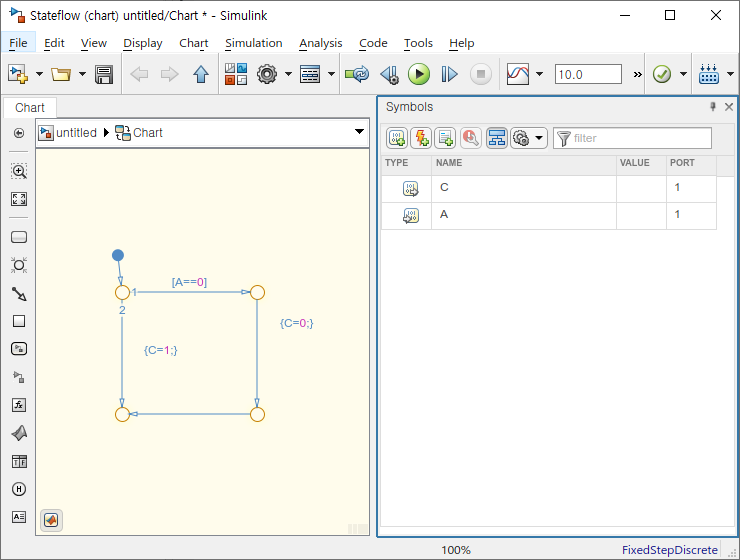Click the Open folder icon
The width and height of the screenshot is (740, 560).
61,74
